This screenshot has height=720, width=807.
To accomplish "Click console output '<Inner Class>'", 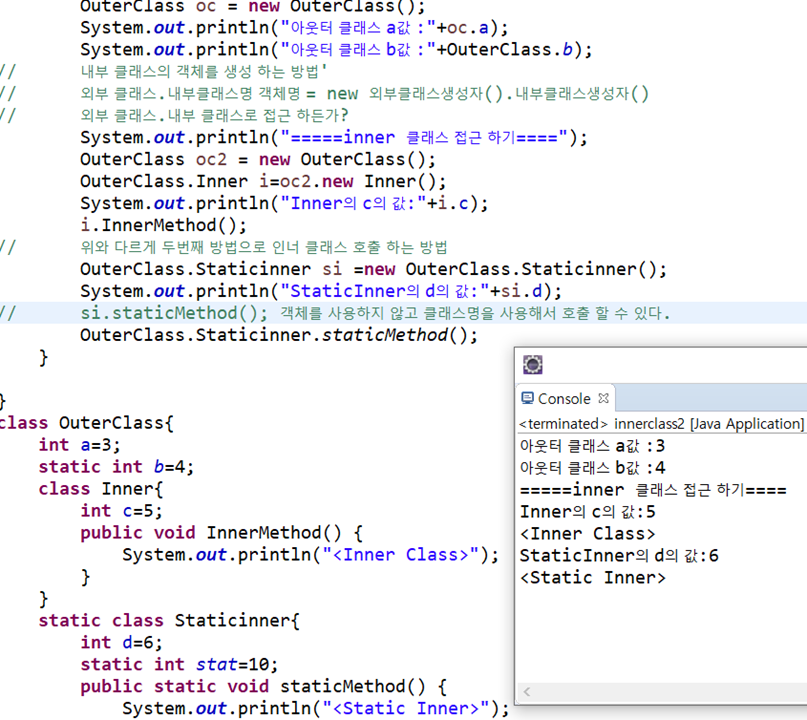I will [x=587, y=534].
